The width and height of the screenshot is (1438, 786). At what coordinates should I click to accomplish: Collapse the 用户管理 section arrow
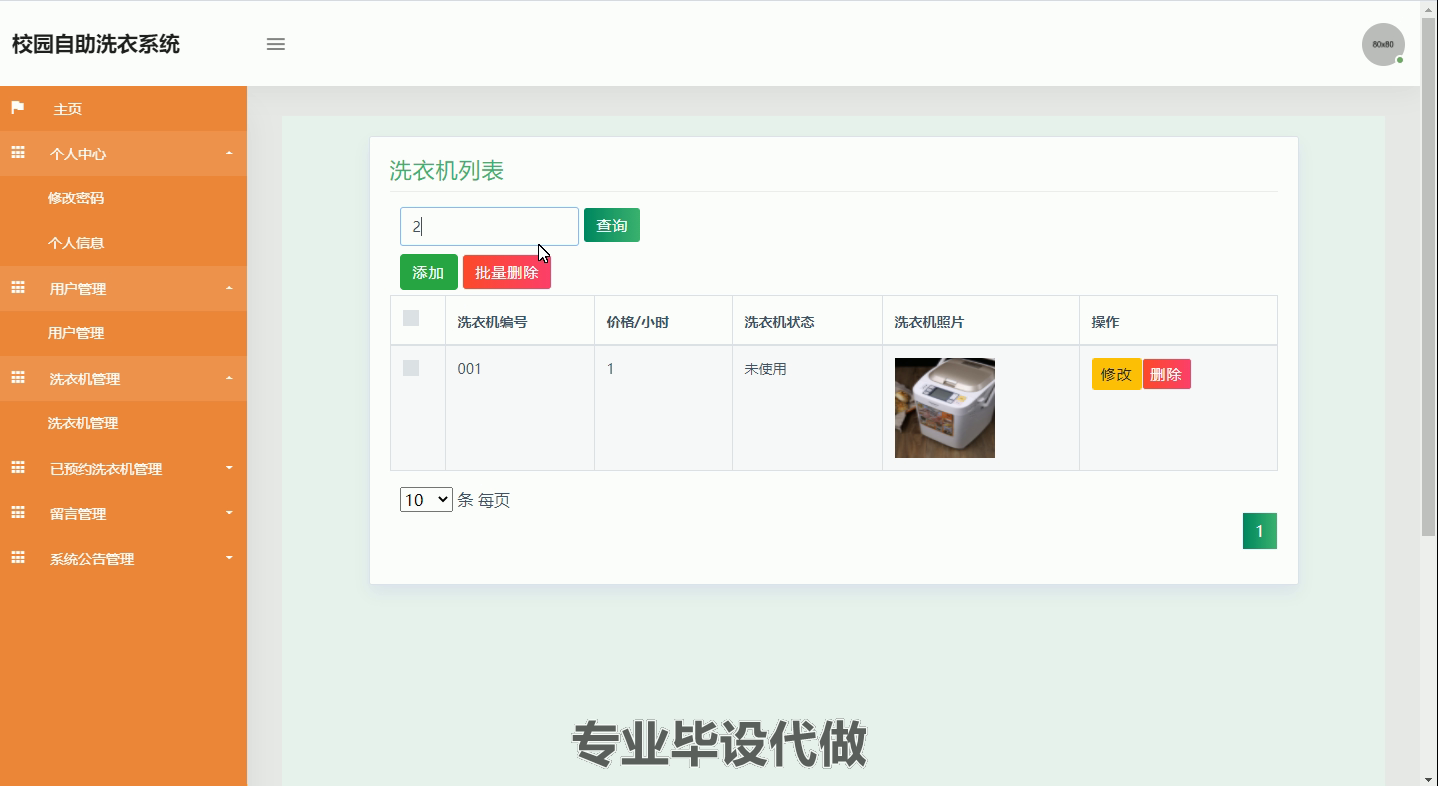(229, 288)
